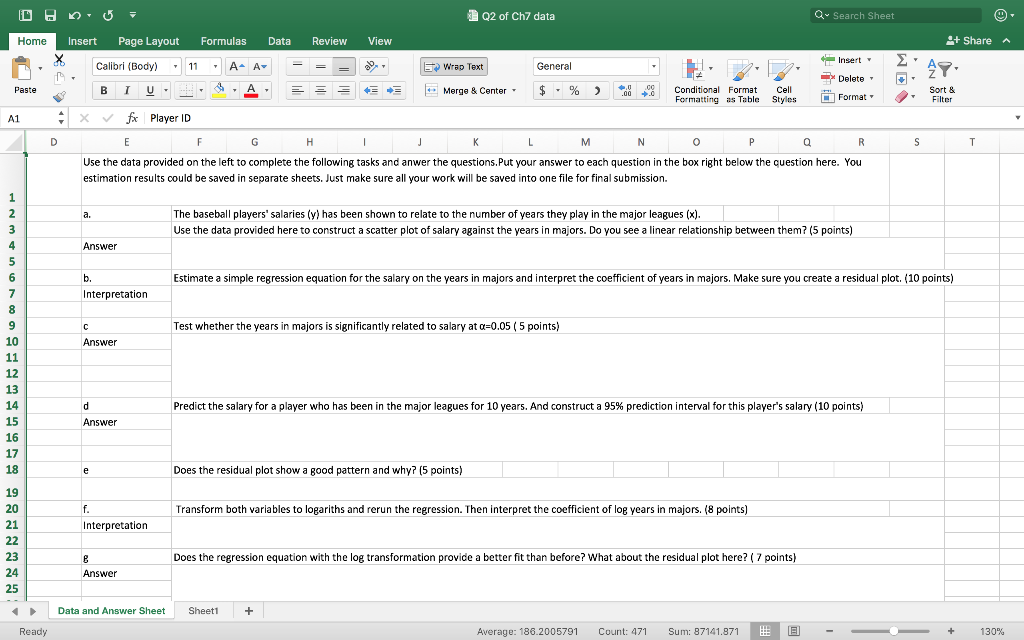Apply Format as Table

pos(742,80)
